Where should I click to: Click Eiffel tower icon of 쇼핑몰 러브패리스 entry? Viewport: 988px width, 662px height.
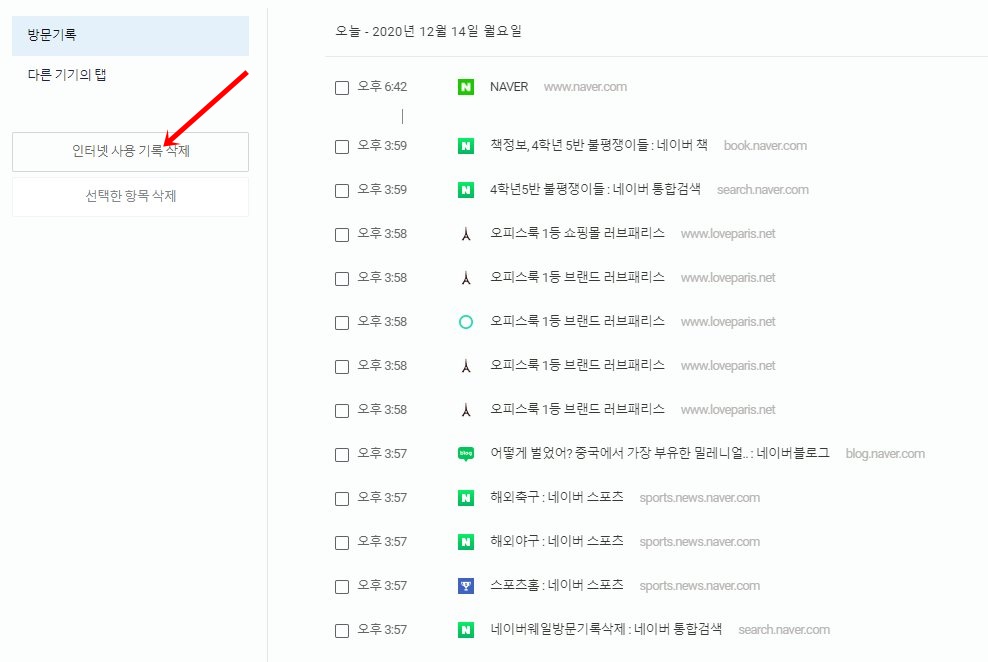click(466, 234)
